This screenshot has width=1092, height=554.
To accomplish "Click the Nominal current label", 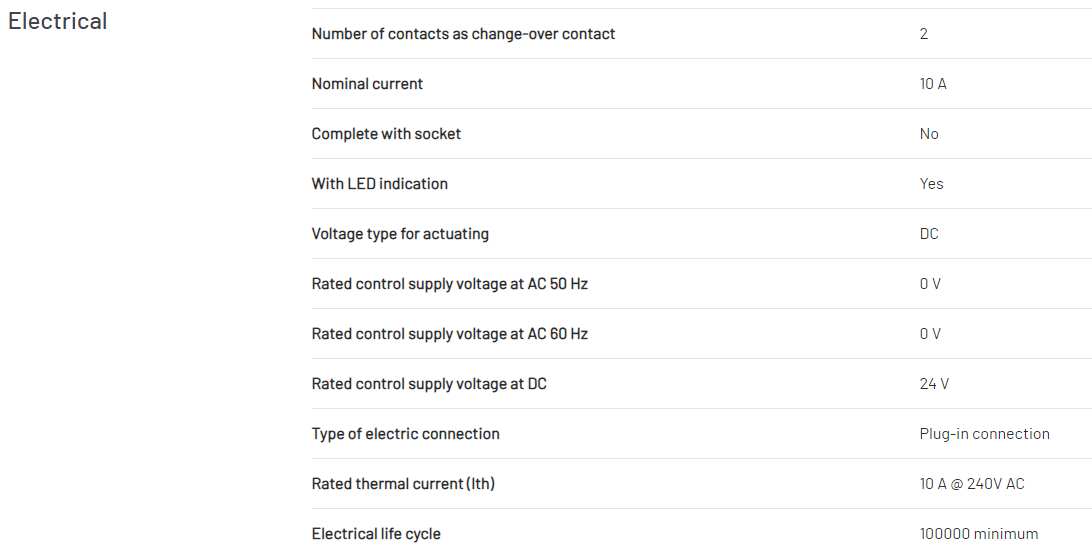I will click(x=367, y=84).
